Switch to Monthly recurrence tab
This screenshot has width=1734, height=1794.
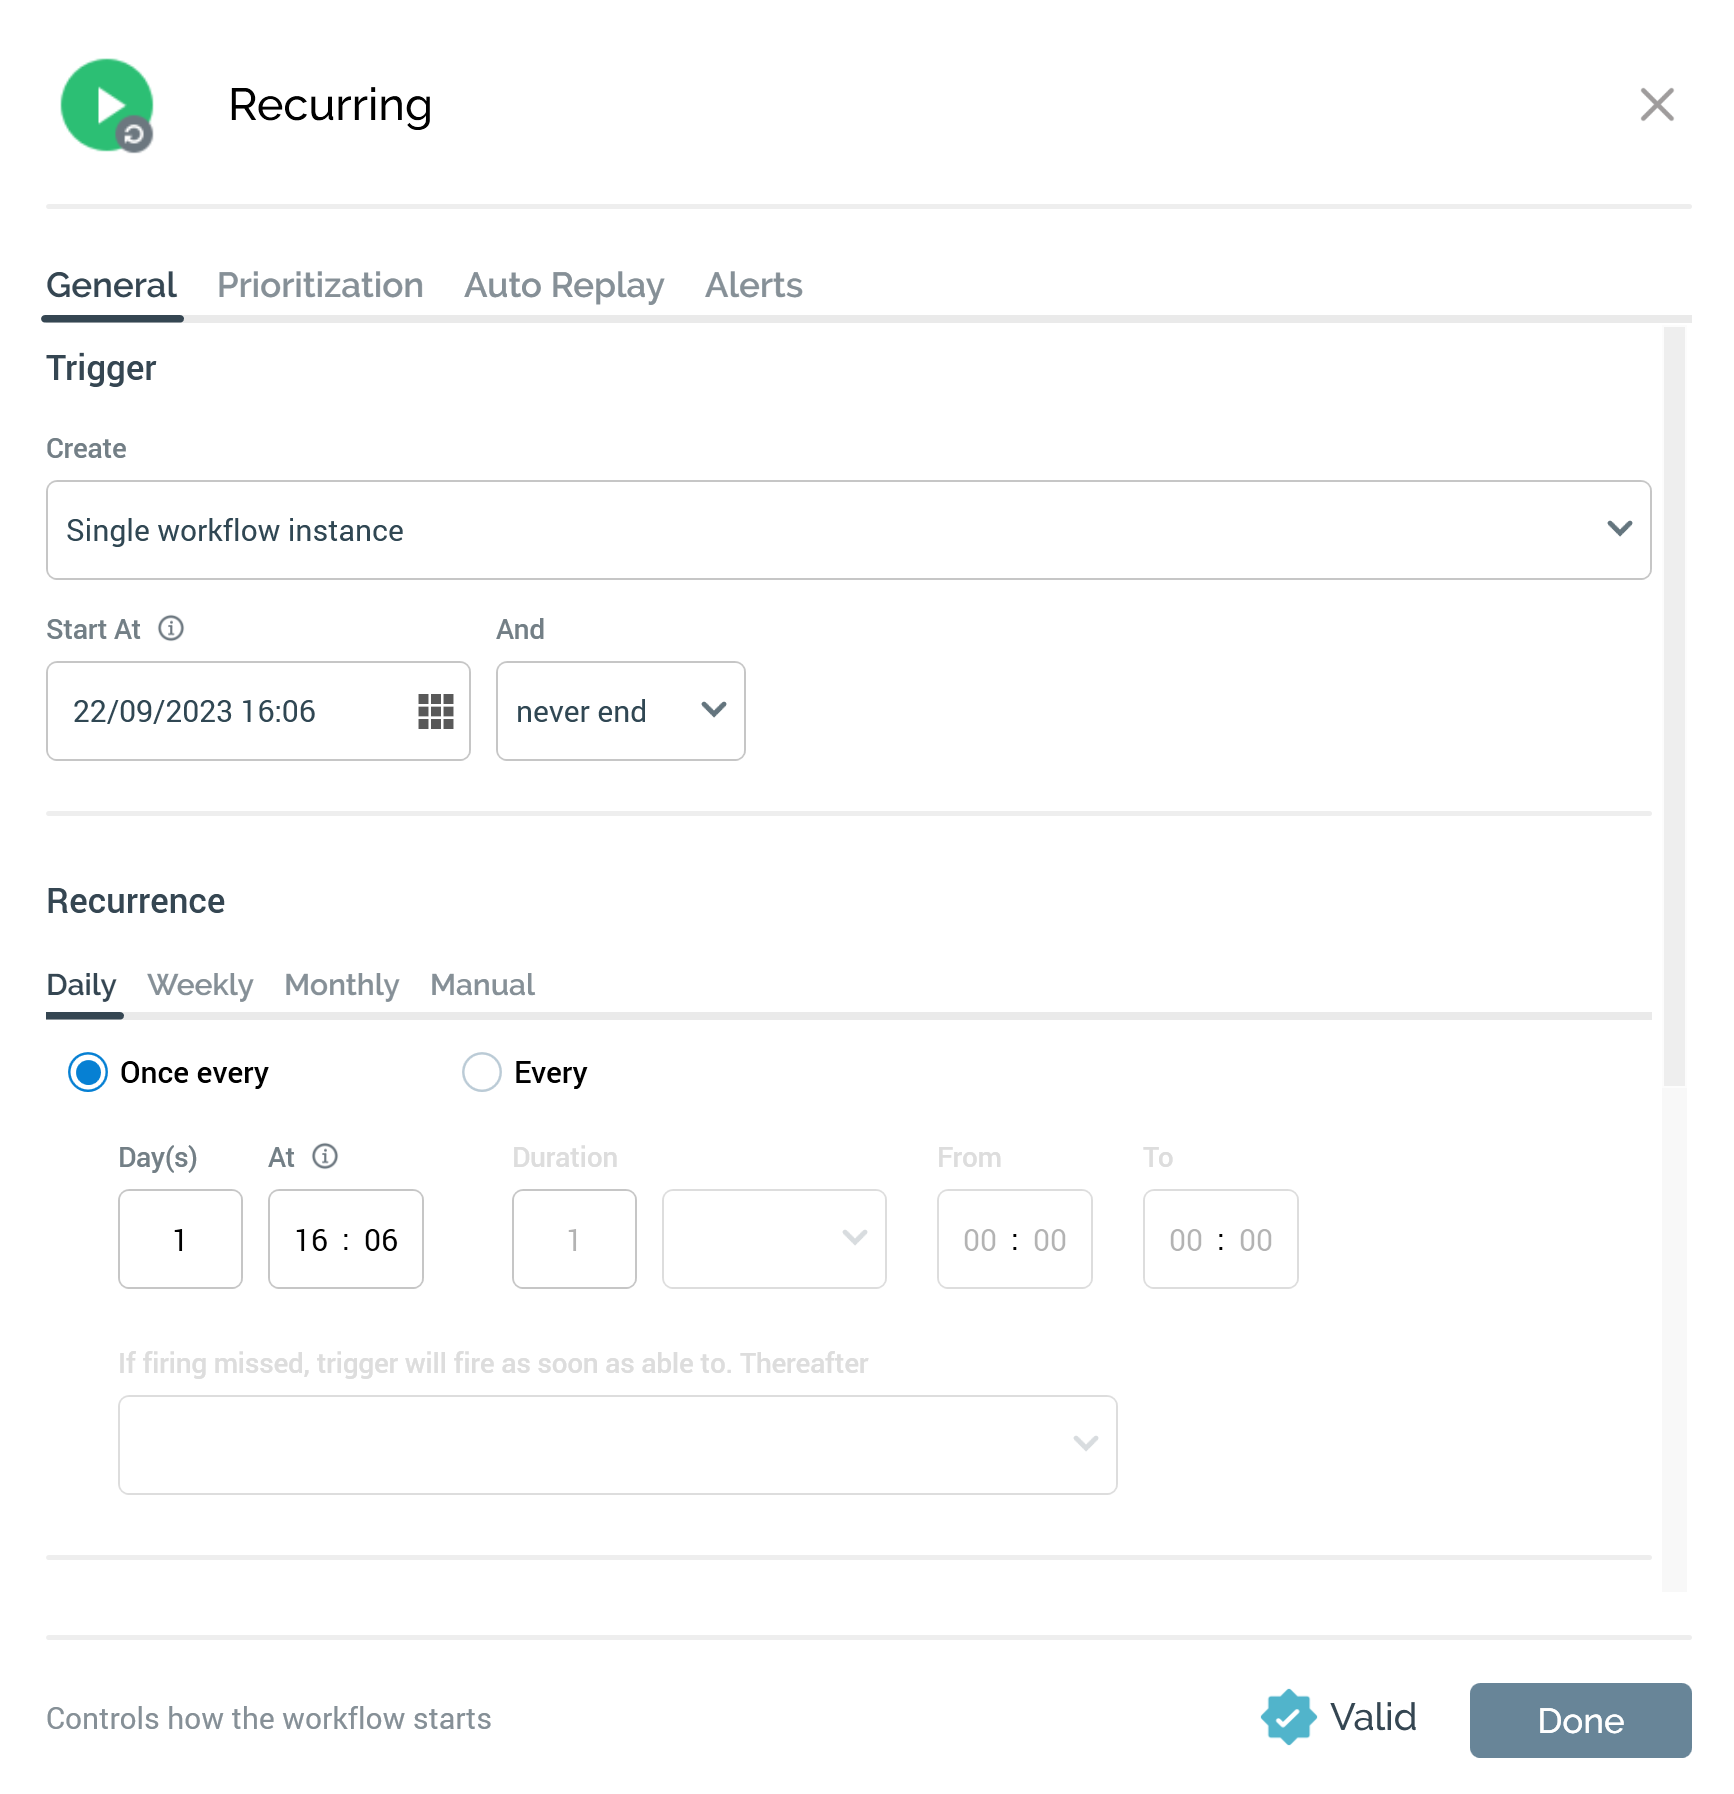(341, 985)
